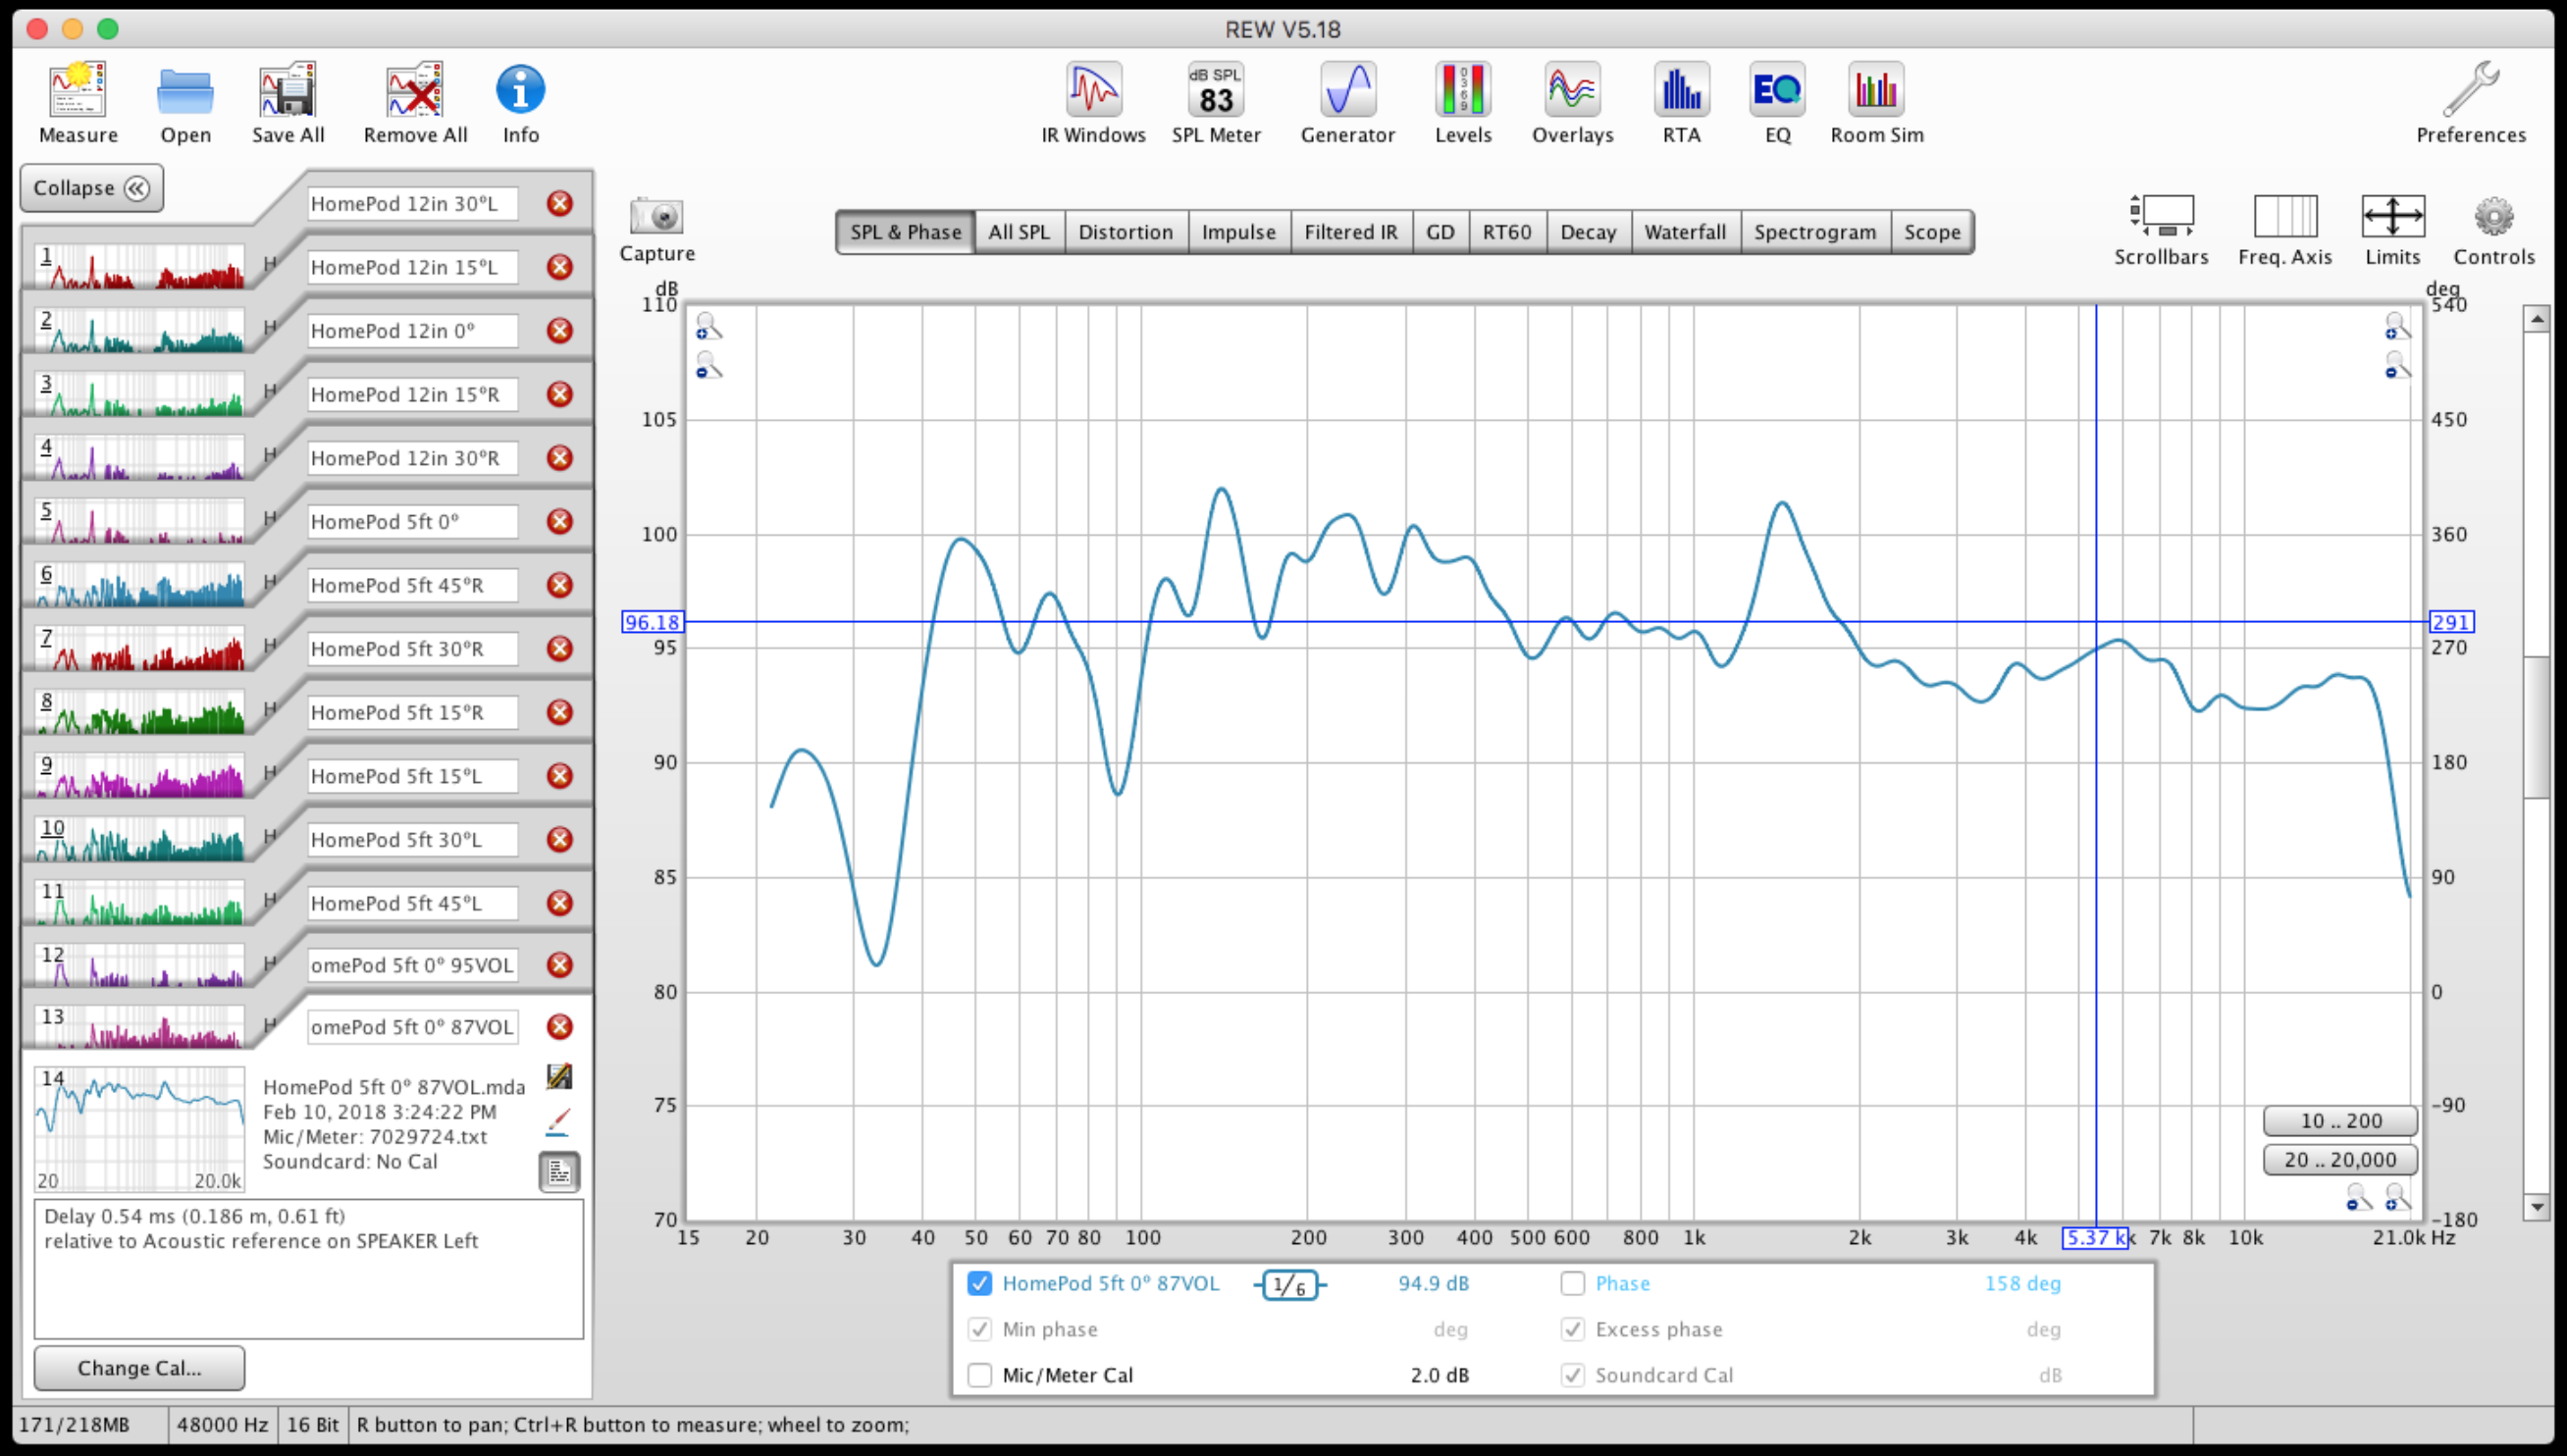Screen dimensions: 2567x1456
Task: Open the Spectrogram tab
Action: [1814, 232]
